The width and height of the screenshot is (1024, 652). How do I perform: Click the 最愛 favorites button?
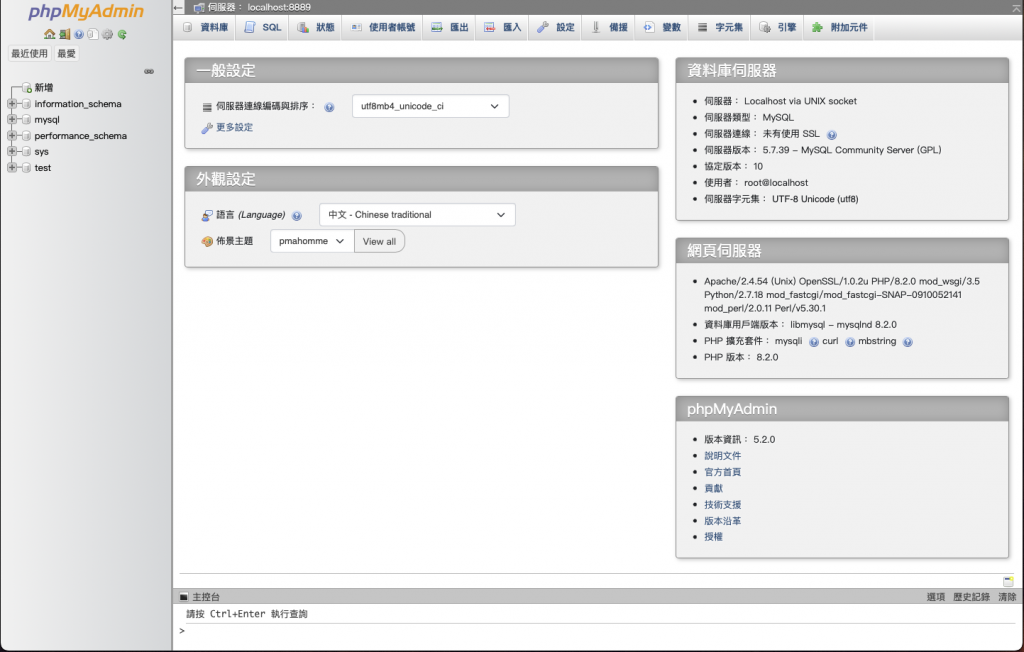tap(66, 54)
